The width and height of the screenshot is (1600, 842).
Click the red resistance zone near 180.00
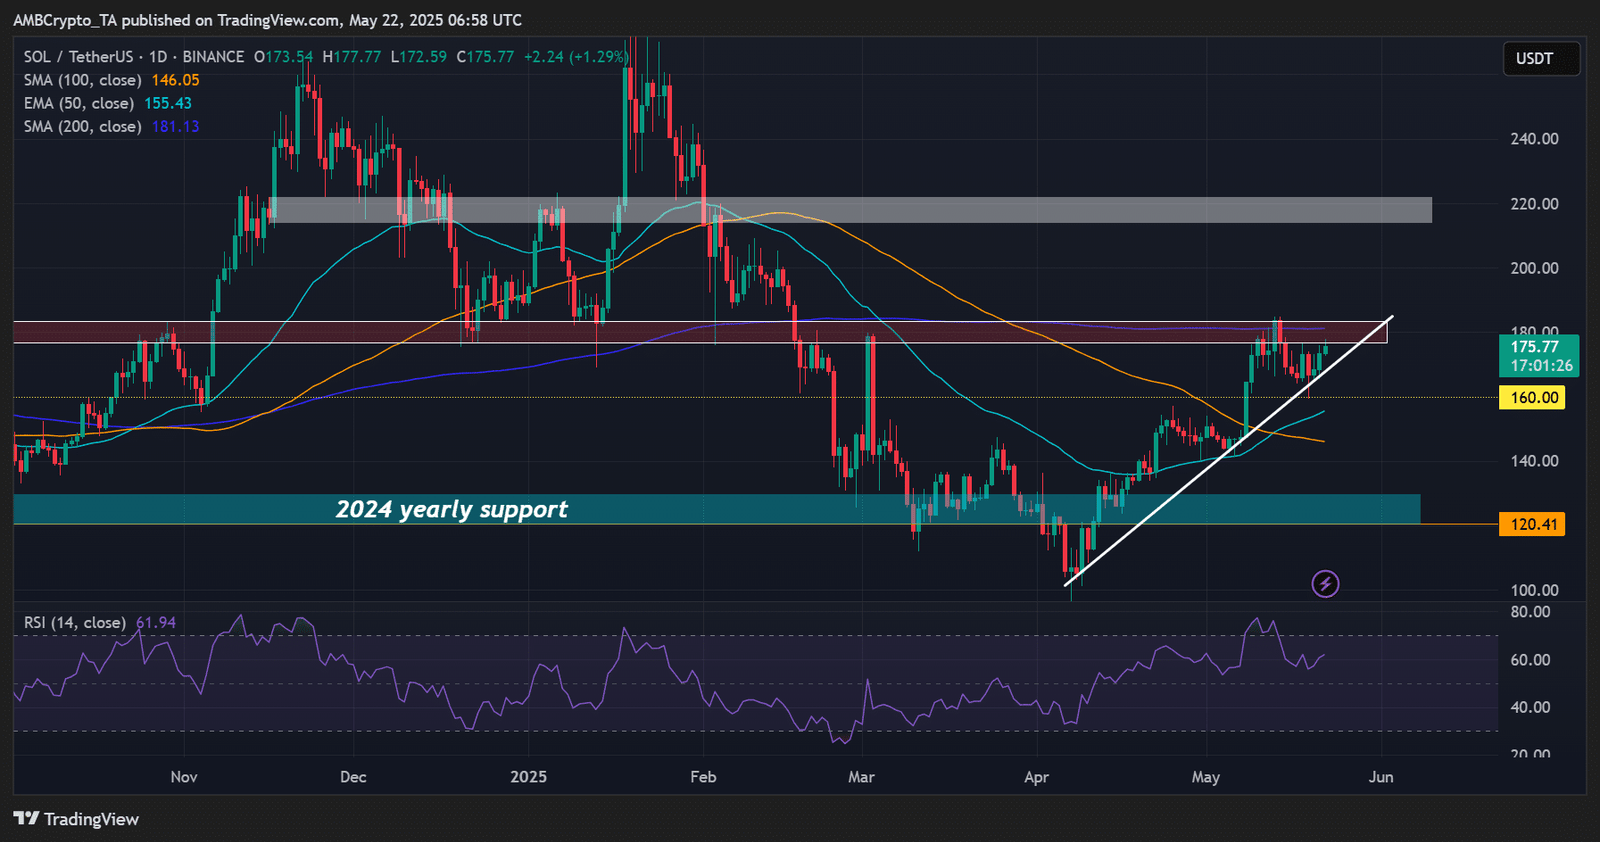[x=700, y=332]
